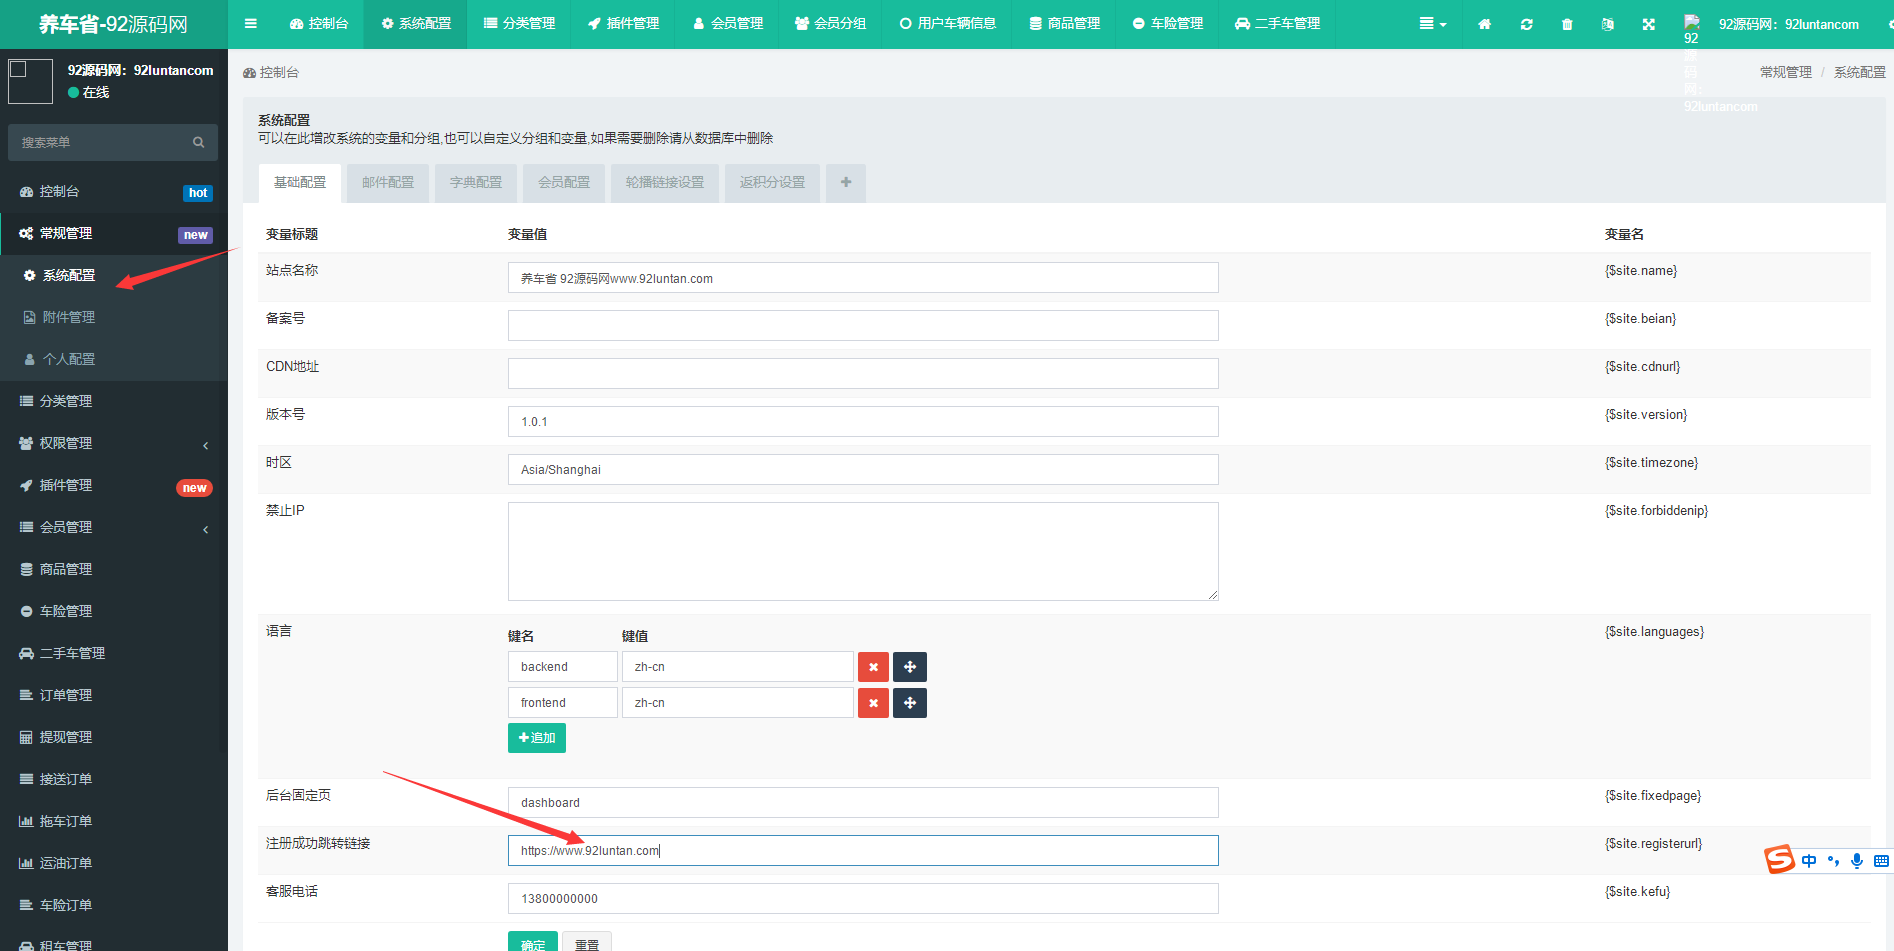Image resolution: width=1894 pixels, height=951 pixels.
Task: Delete the backend language row
Action: (x=873, y=667)
